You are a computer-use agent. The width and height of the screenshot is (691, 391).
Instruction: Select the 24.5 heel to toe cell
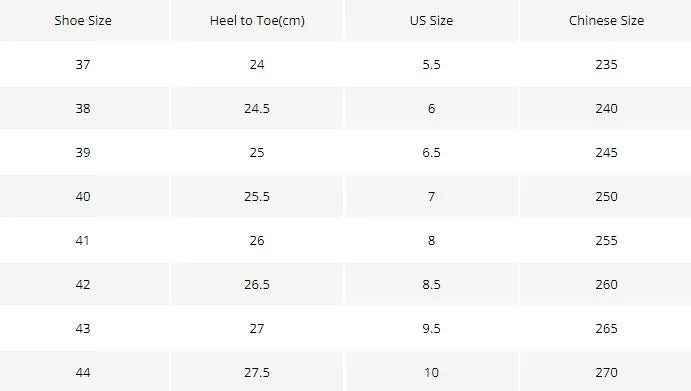[x=257, y=108]
